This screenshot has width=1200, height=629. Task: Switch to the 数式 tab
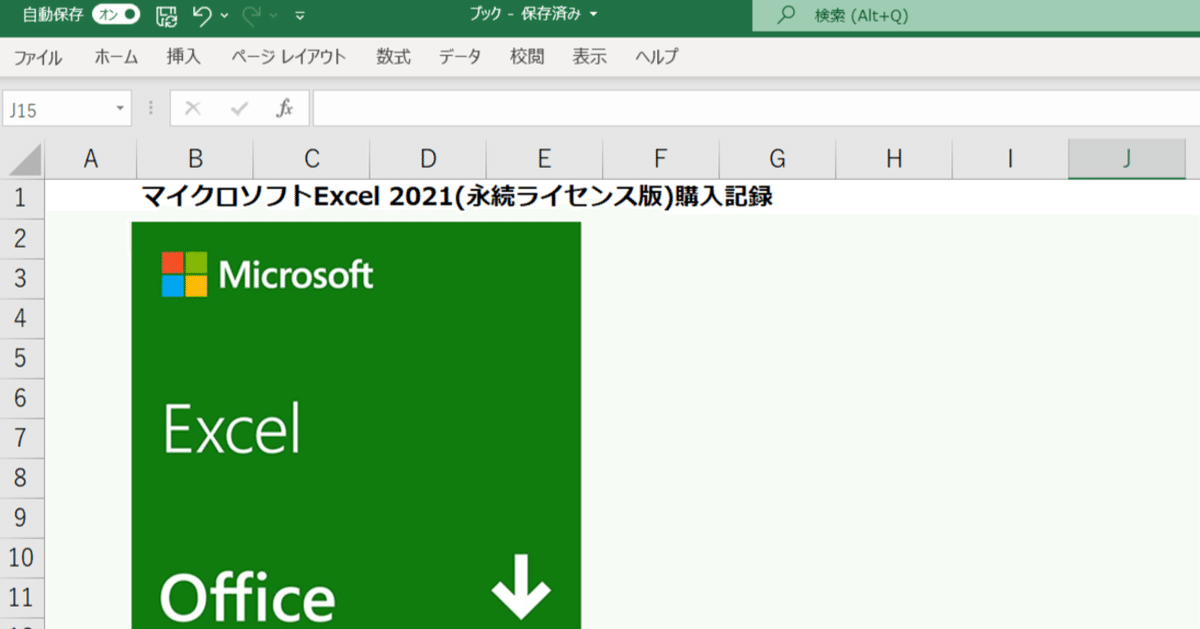coord(394,57)
